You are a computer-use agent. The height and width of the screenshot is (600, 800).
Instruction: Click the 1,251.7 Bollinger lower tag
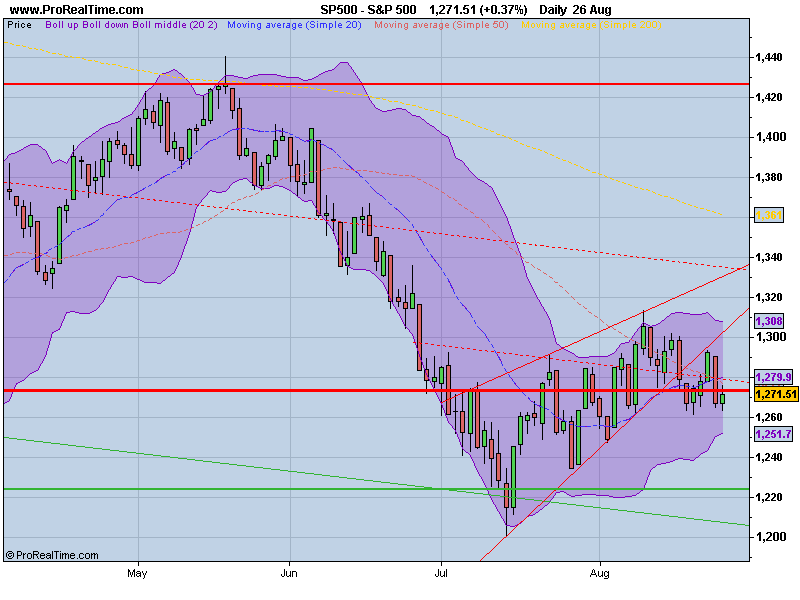(773, 434)
